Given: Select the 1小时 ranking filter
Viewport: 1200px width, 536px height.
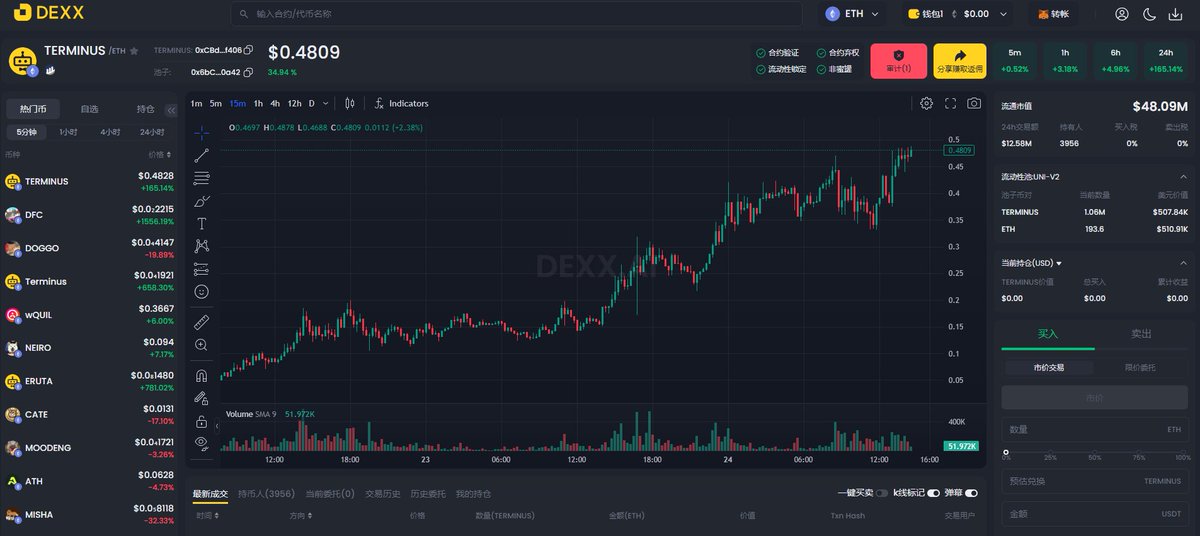Looking at the screenshot, I should click(x=68, y=132).
